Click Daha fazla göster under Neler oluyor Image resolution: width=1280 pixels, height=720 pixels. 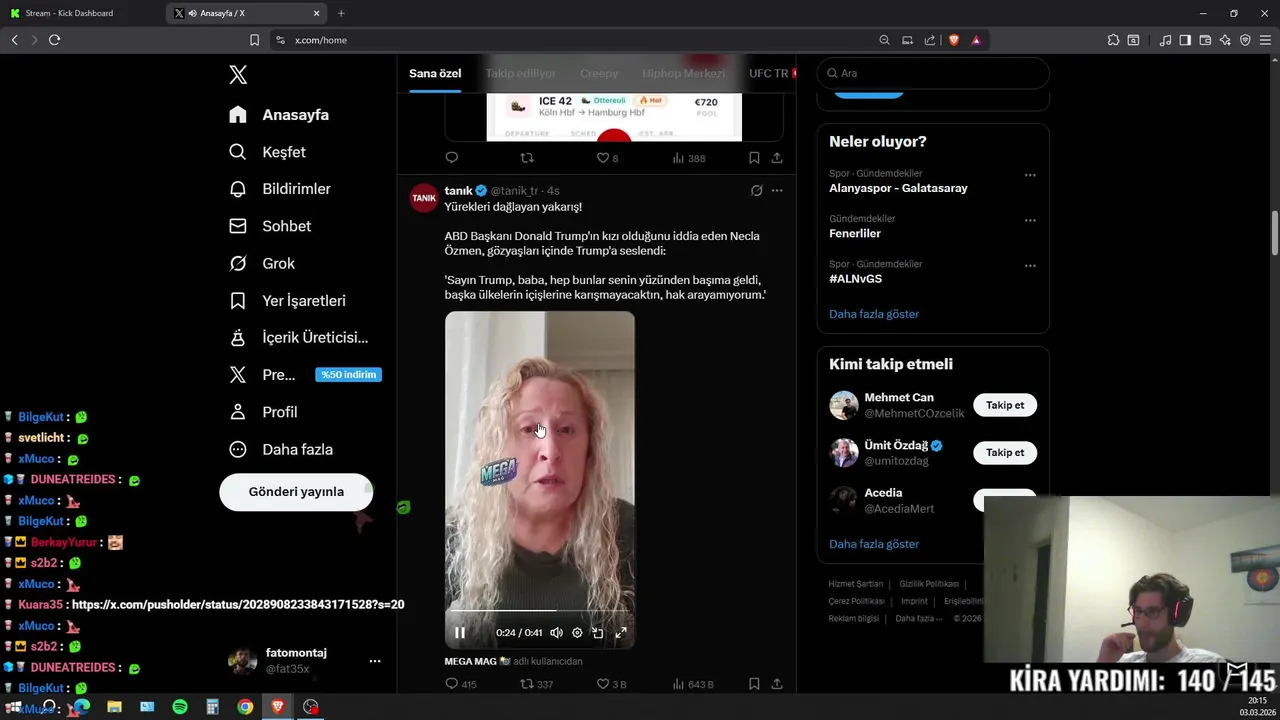click(874, 314)
